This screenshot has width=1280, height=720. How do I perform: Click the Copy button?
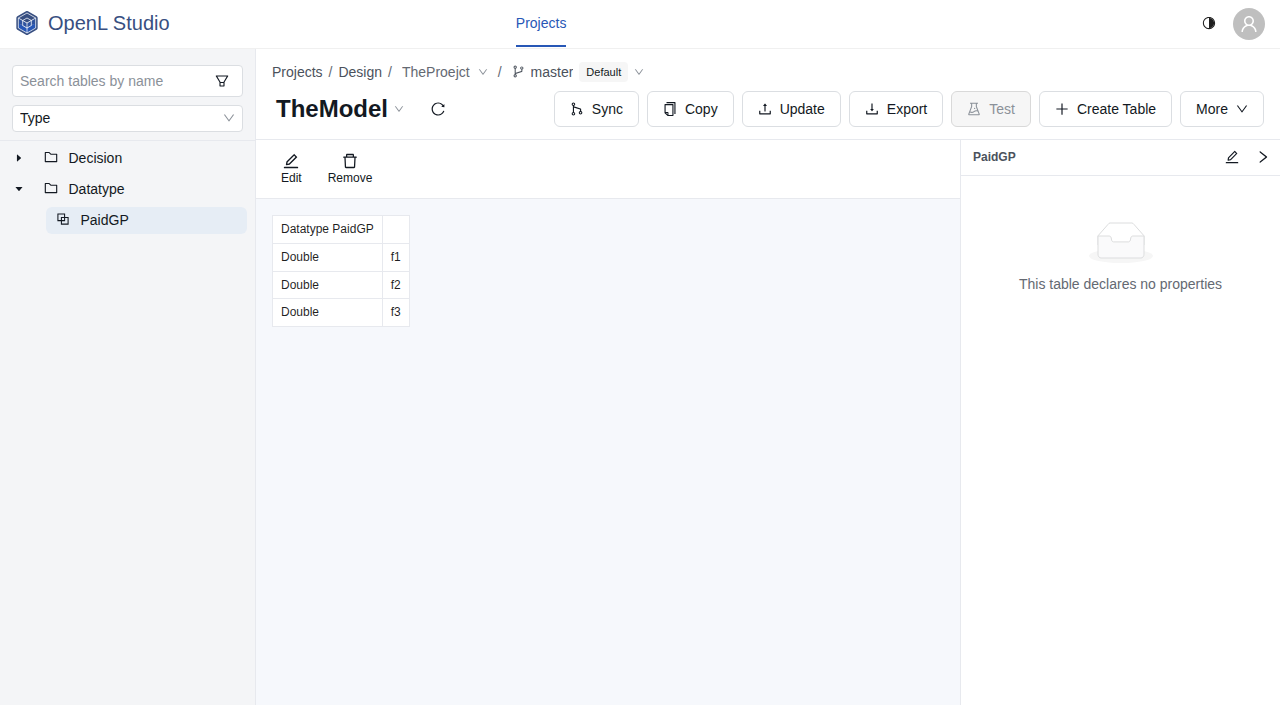coord(690,109)
